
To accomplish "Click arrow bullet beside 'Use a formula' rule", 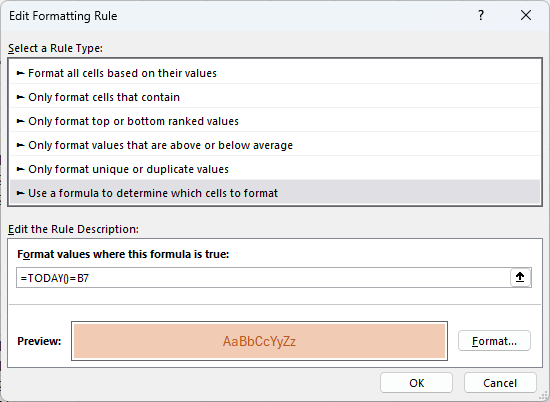I will pos(21,193).
